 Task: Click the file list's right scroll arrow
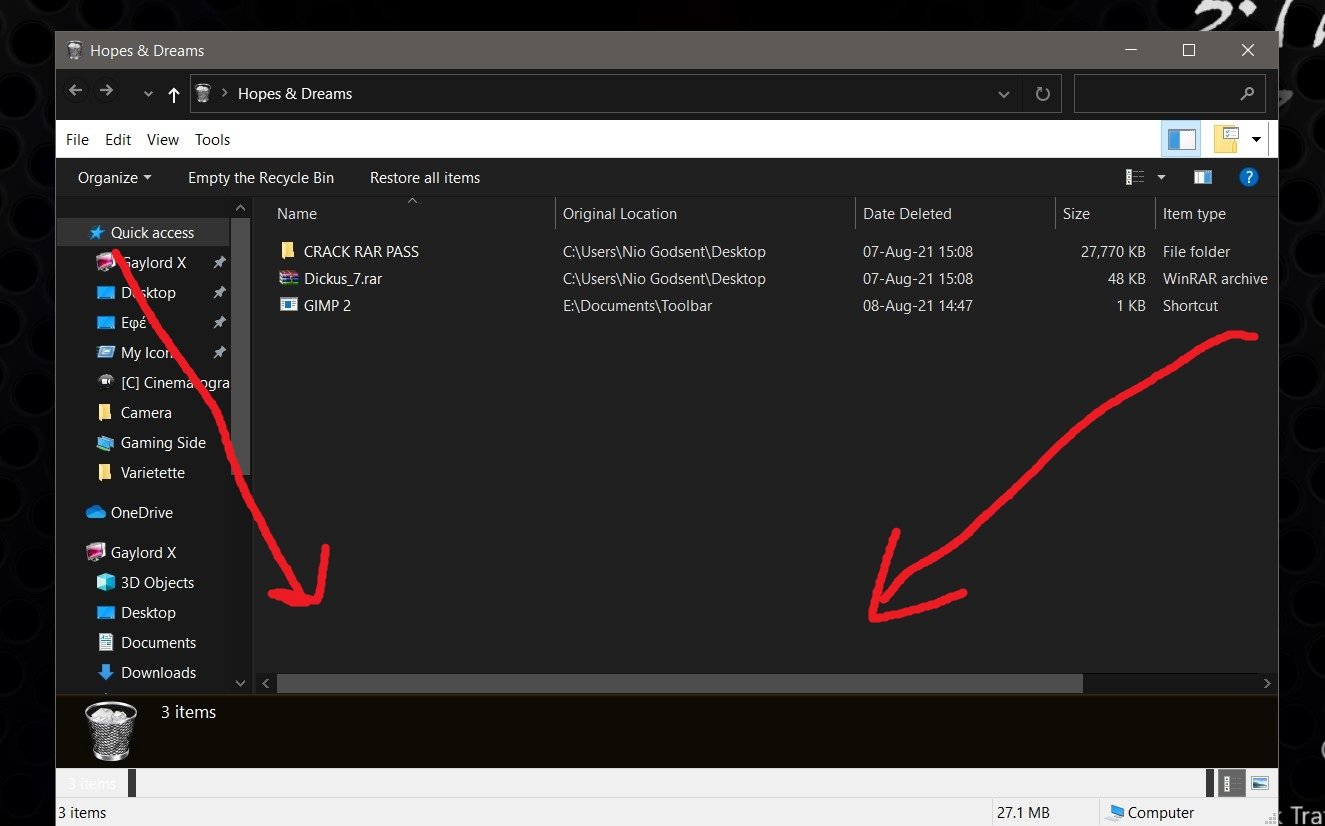pyautogui.click(x=1267, y=684)
